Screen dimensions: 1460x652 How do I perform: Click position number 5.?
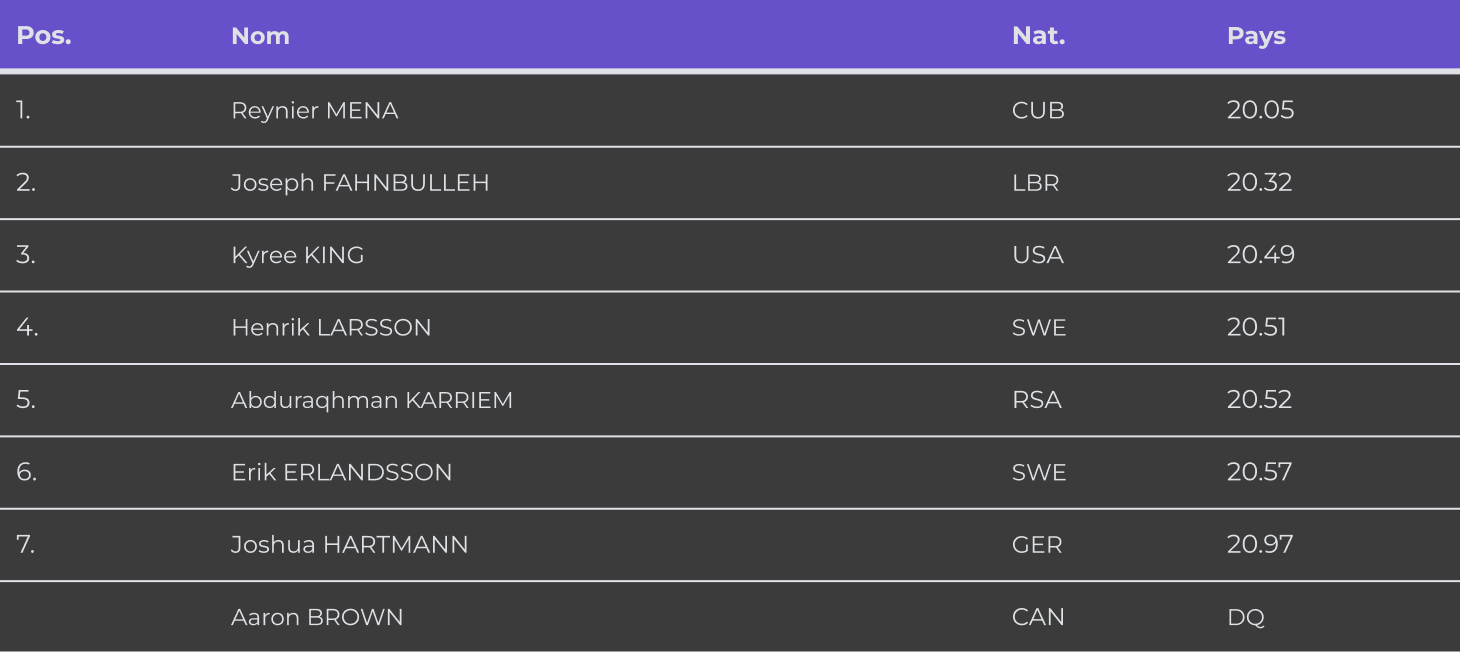point(26,400)
